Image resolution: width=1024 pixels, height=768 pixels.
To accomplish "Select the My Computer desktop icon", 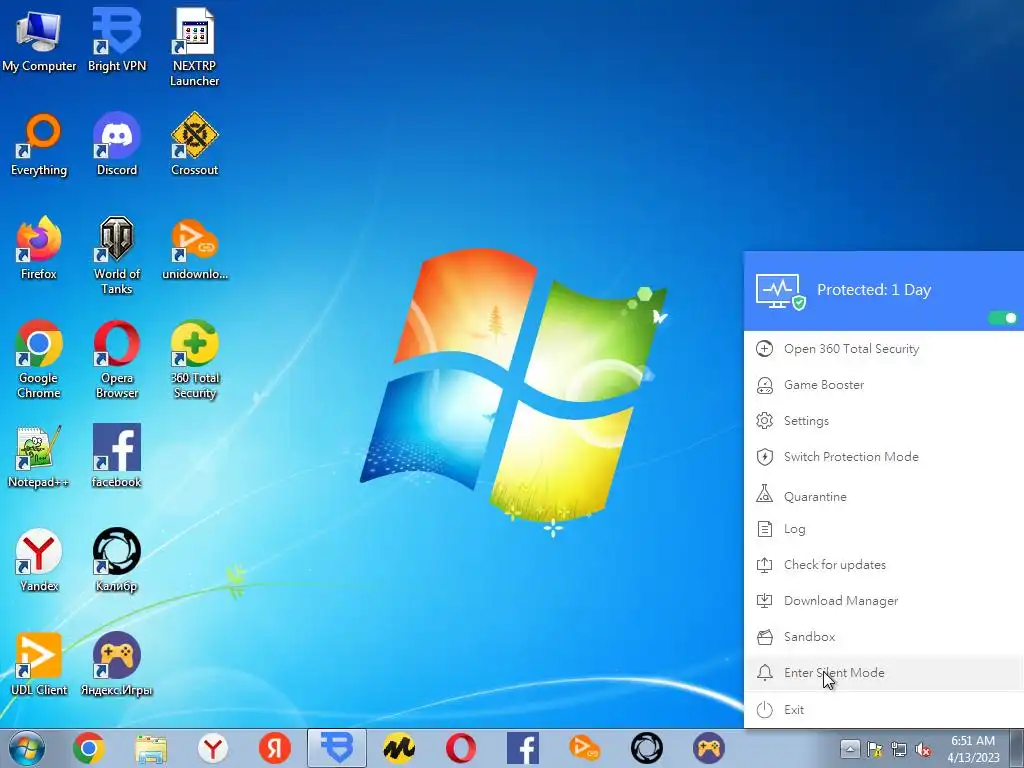I will click(39, 40).
